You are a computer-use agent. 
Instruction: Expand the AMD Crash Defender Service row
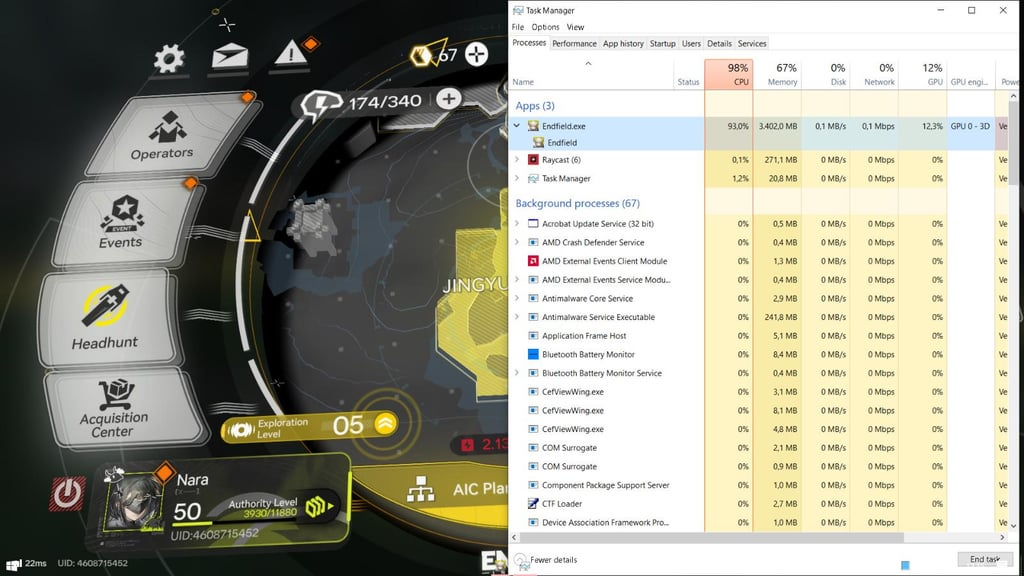tap(517, 242)
